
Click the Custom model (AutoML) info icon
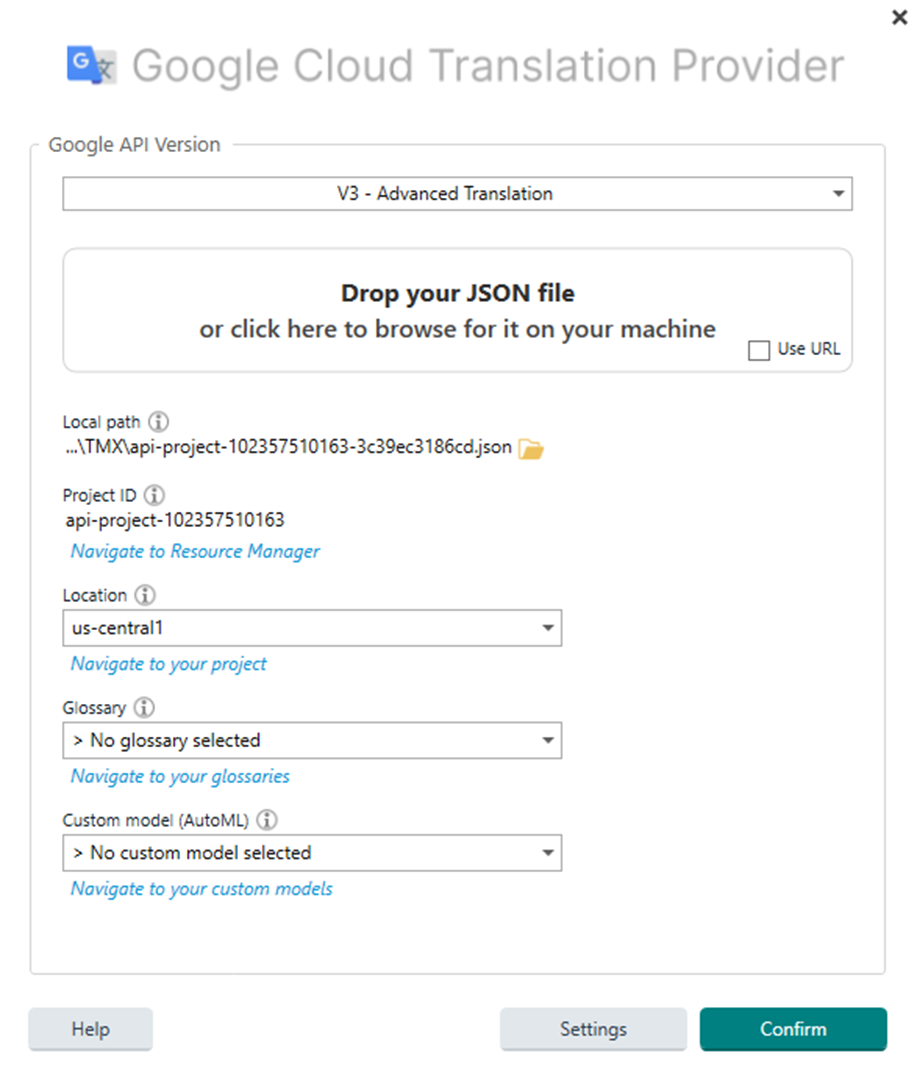(267, 820)
